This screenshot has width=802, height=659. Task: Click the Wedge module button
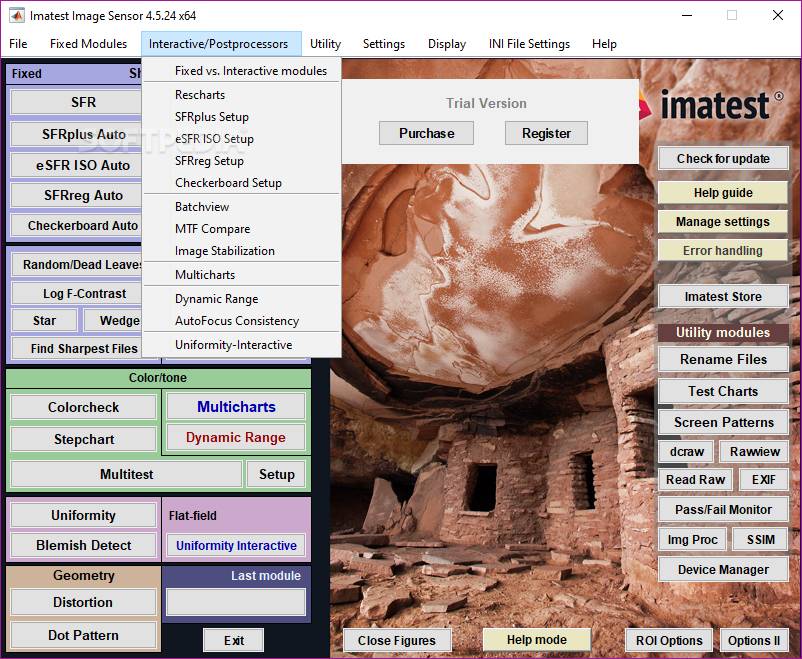(x=113, y=321)
